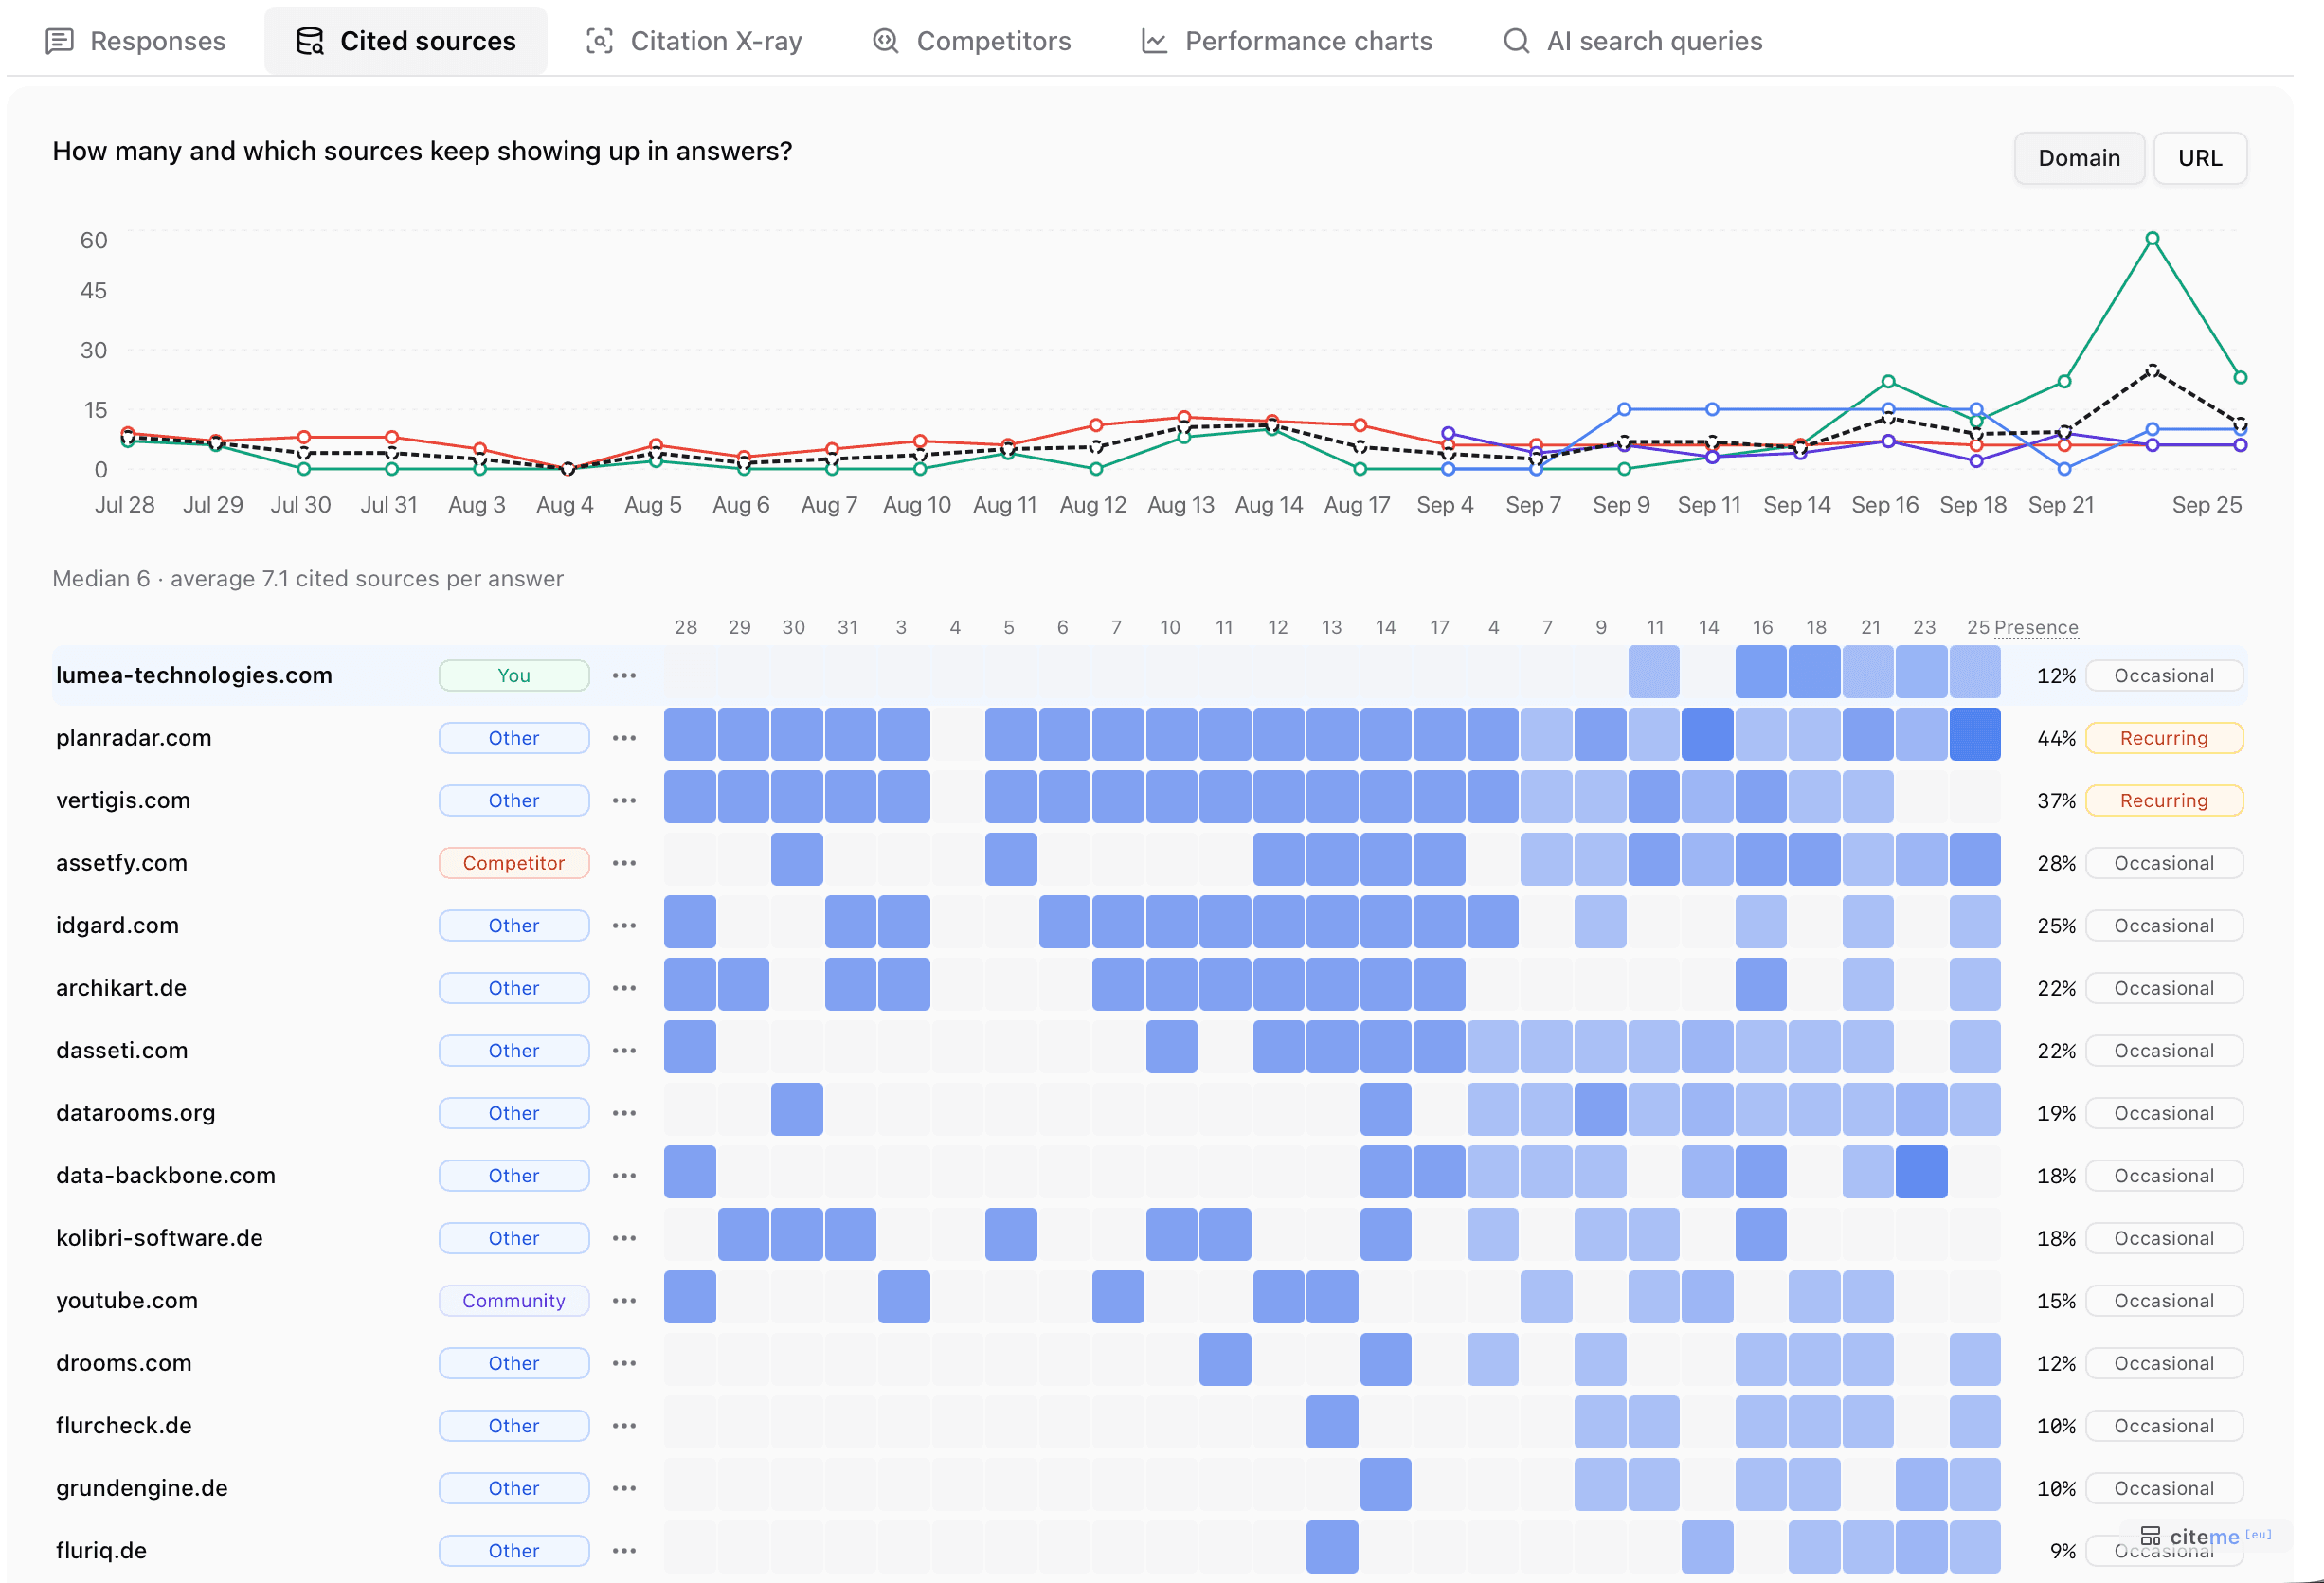2324x1583 pixels.
Task: Open more options for fluriq.de
Action: [x=624, y=1551]
